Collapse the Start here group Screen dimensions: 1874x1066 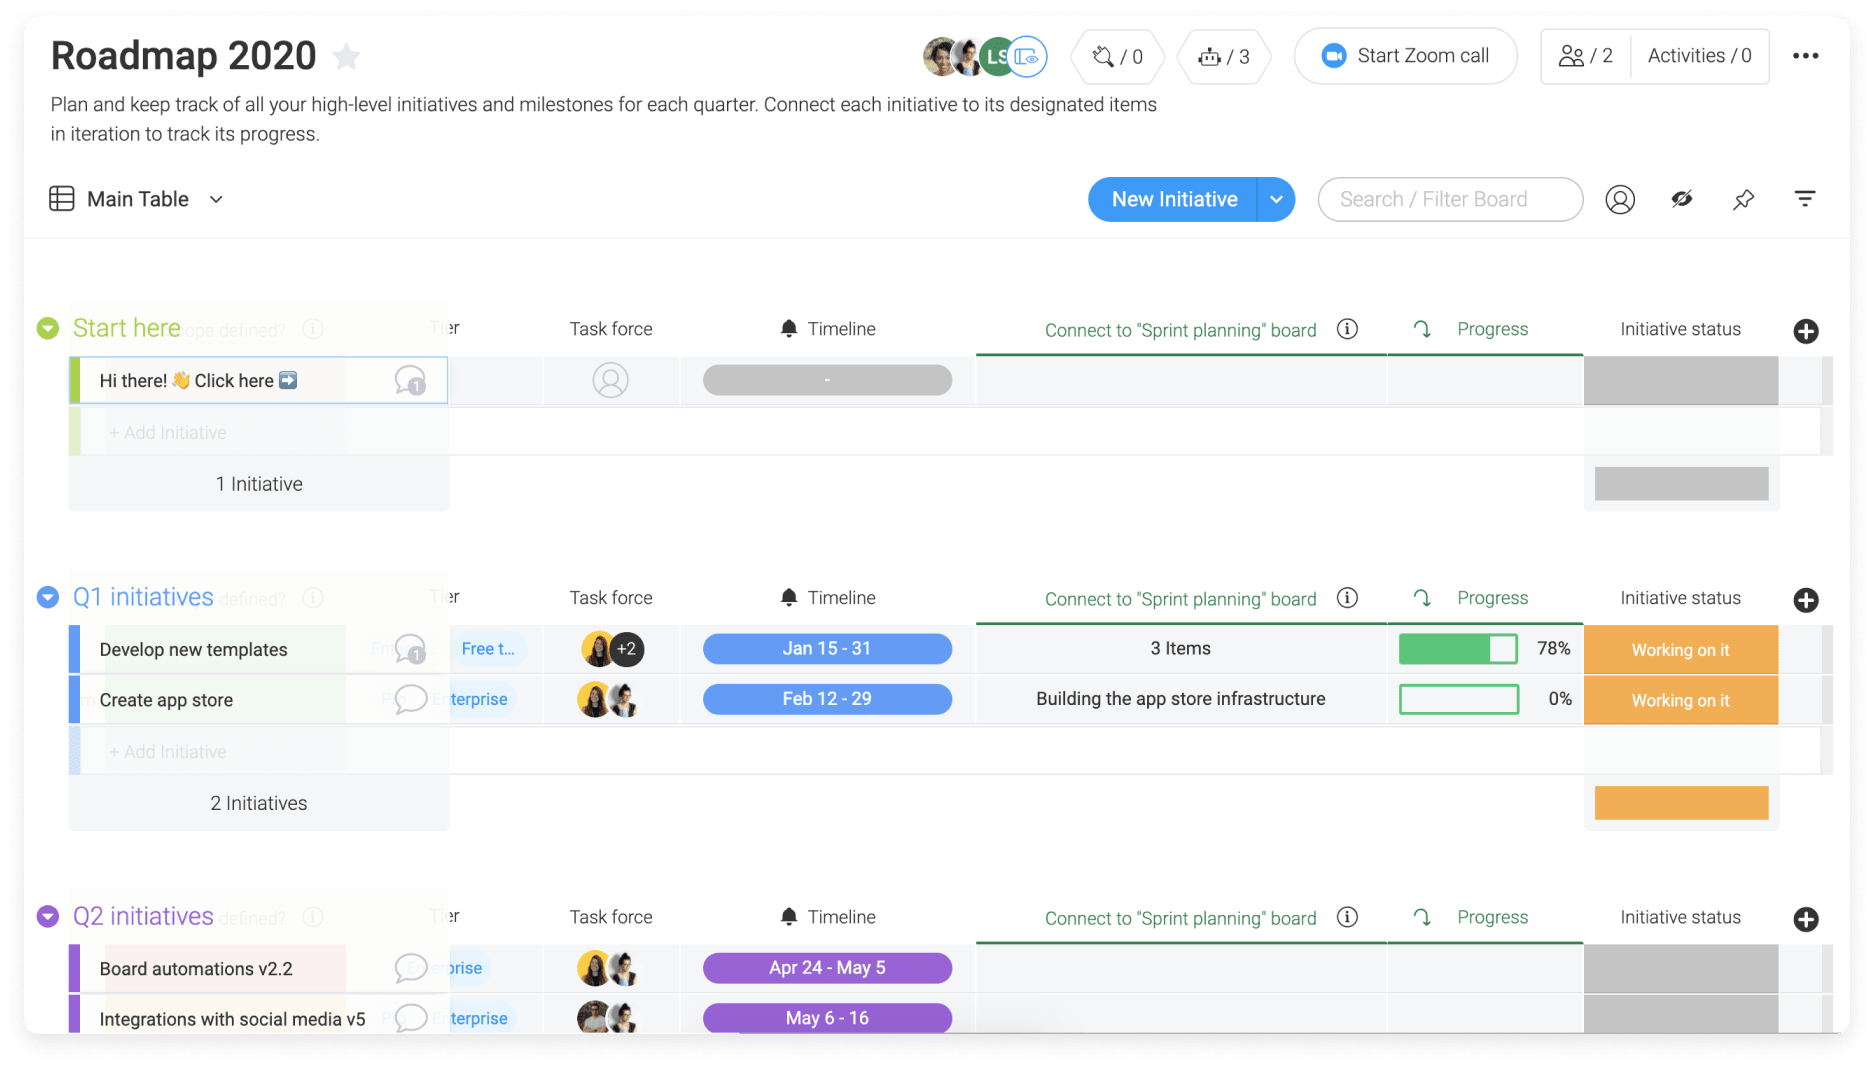(48, 328)
